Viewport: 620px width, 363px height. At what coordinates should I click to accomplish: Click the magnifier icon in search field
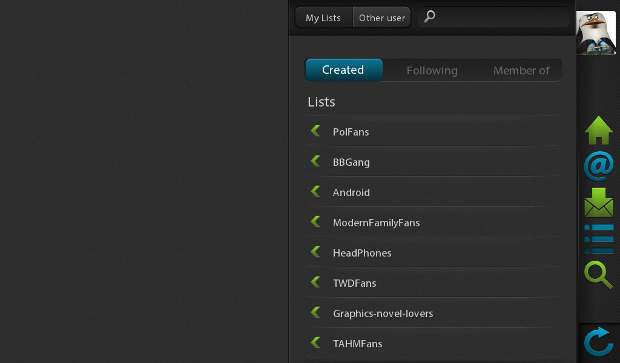coord(429,17)
